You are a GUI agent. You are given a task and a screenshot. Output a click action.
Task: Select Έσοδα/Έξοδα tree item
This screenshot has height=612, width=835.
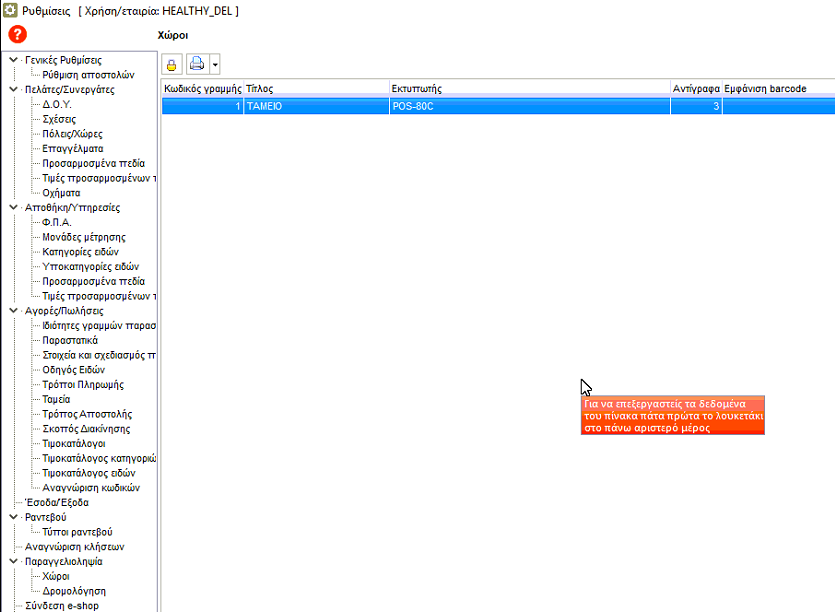56,503
